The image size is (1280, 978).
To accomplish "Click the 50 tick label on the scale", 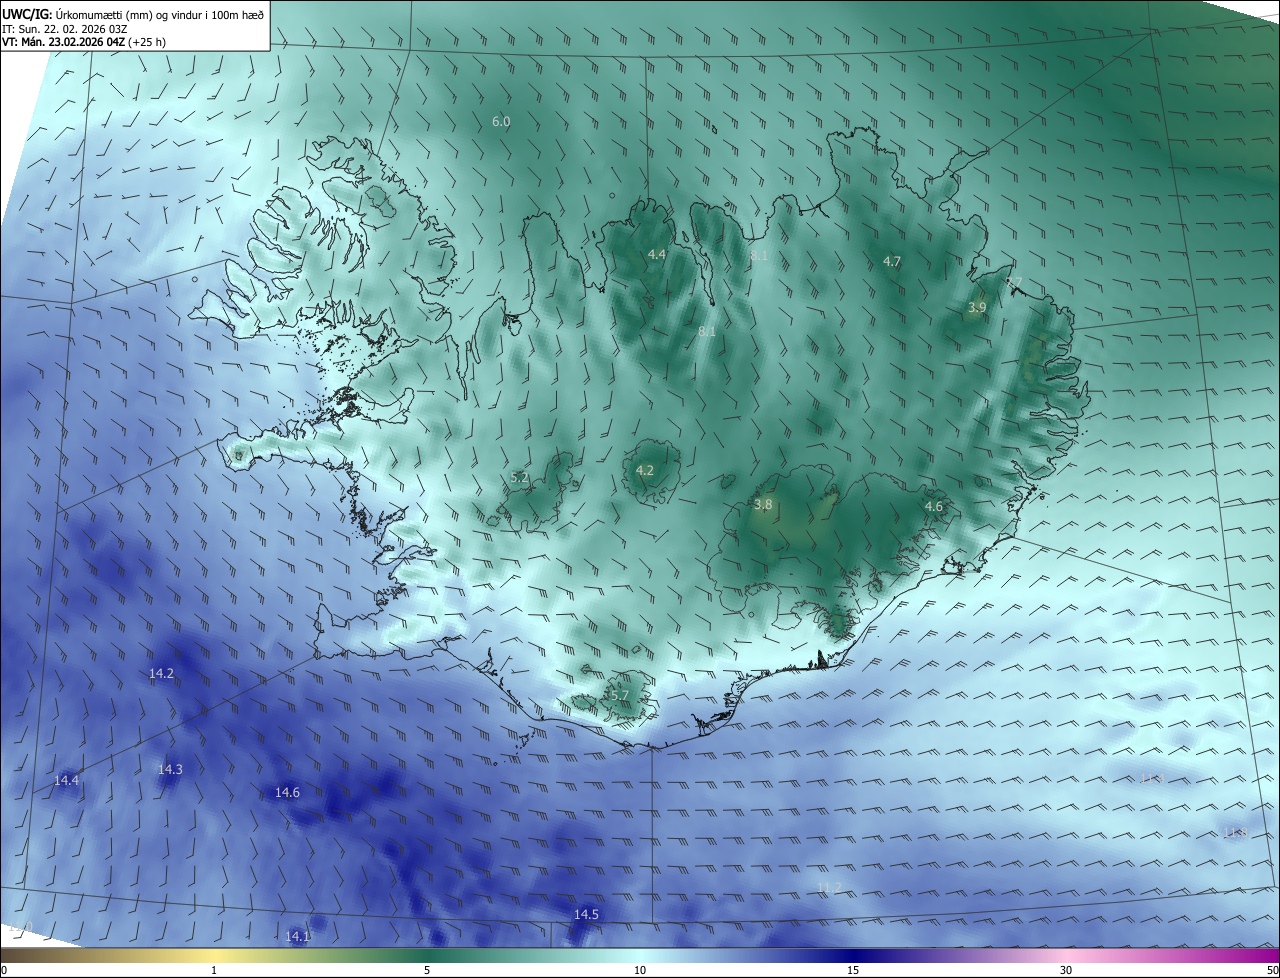I will pos(1272,970).
